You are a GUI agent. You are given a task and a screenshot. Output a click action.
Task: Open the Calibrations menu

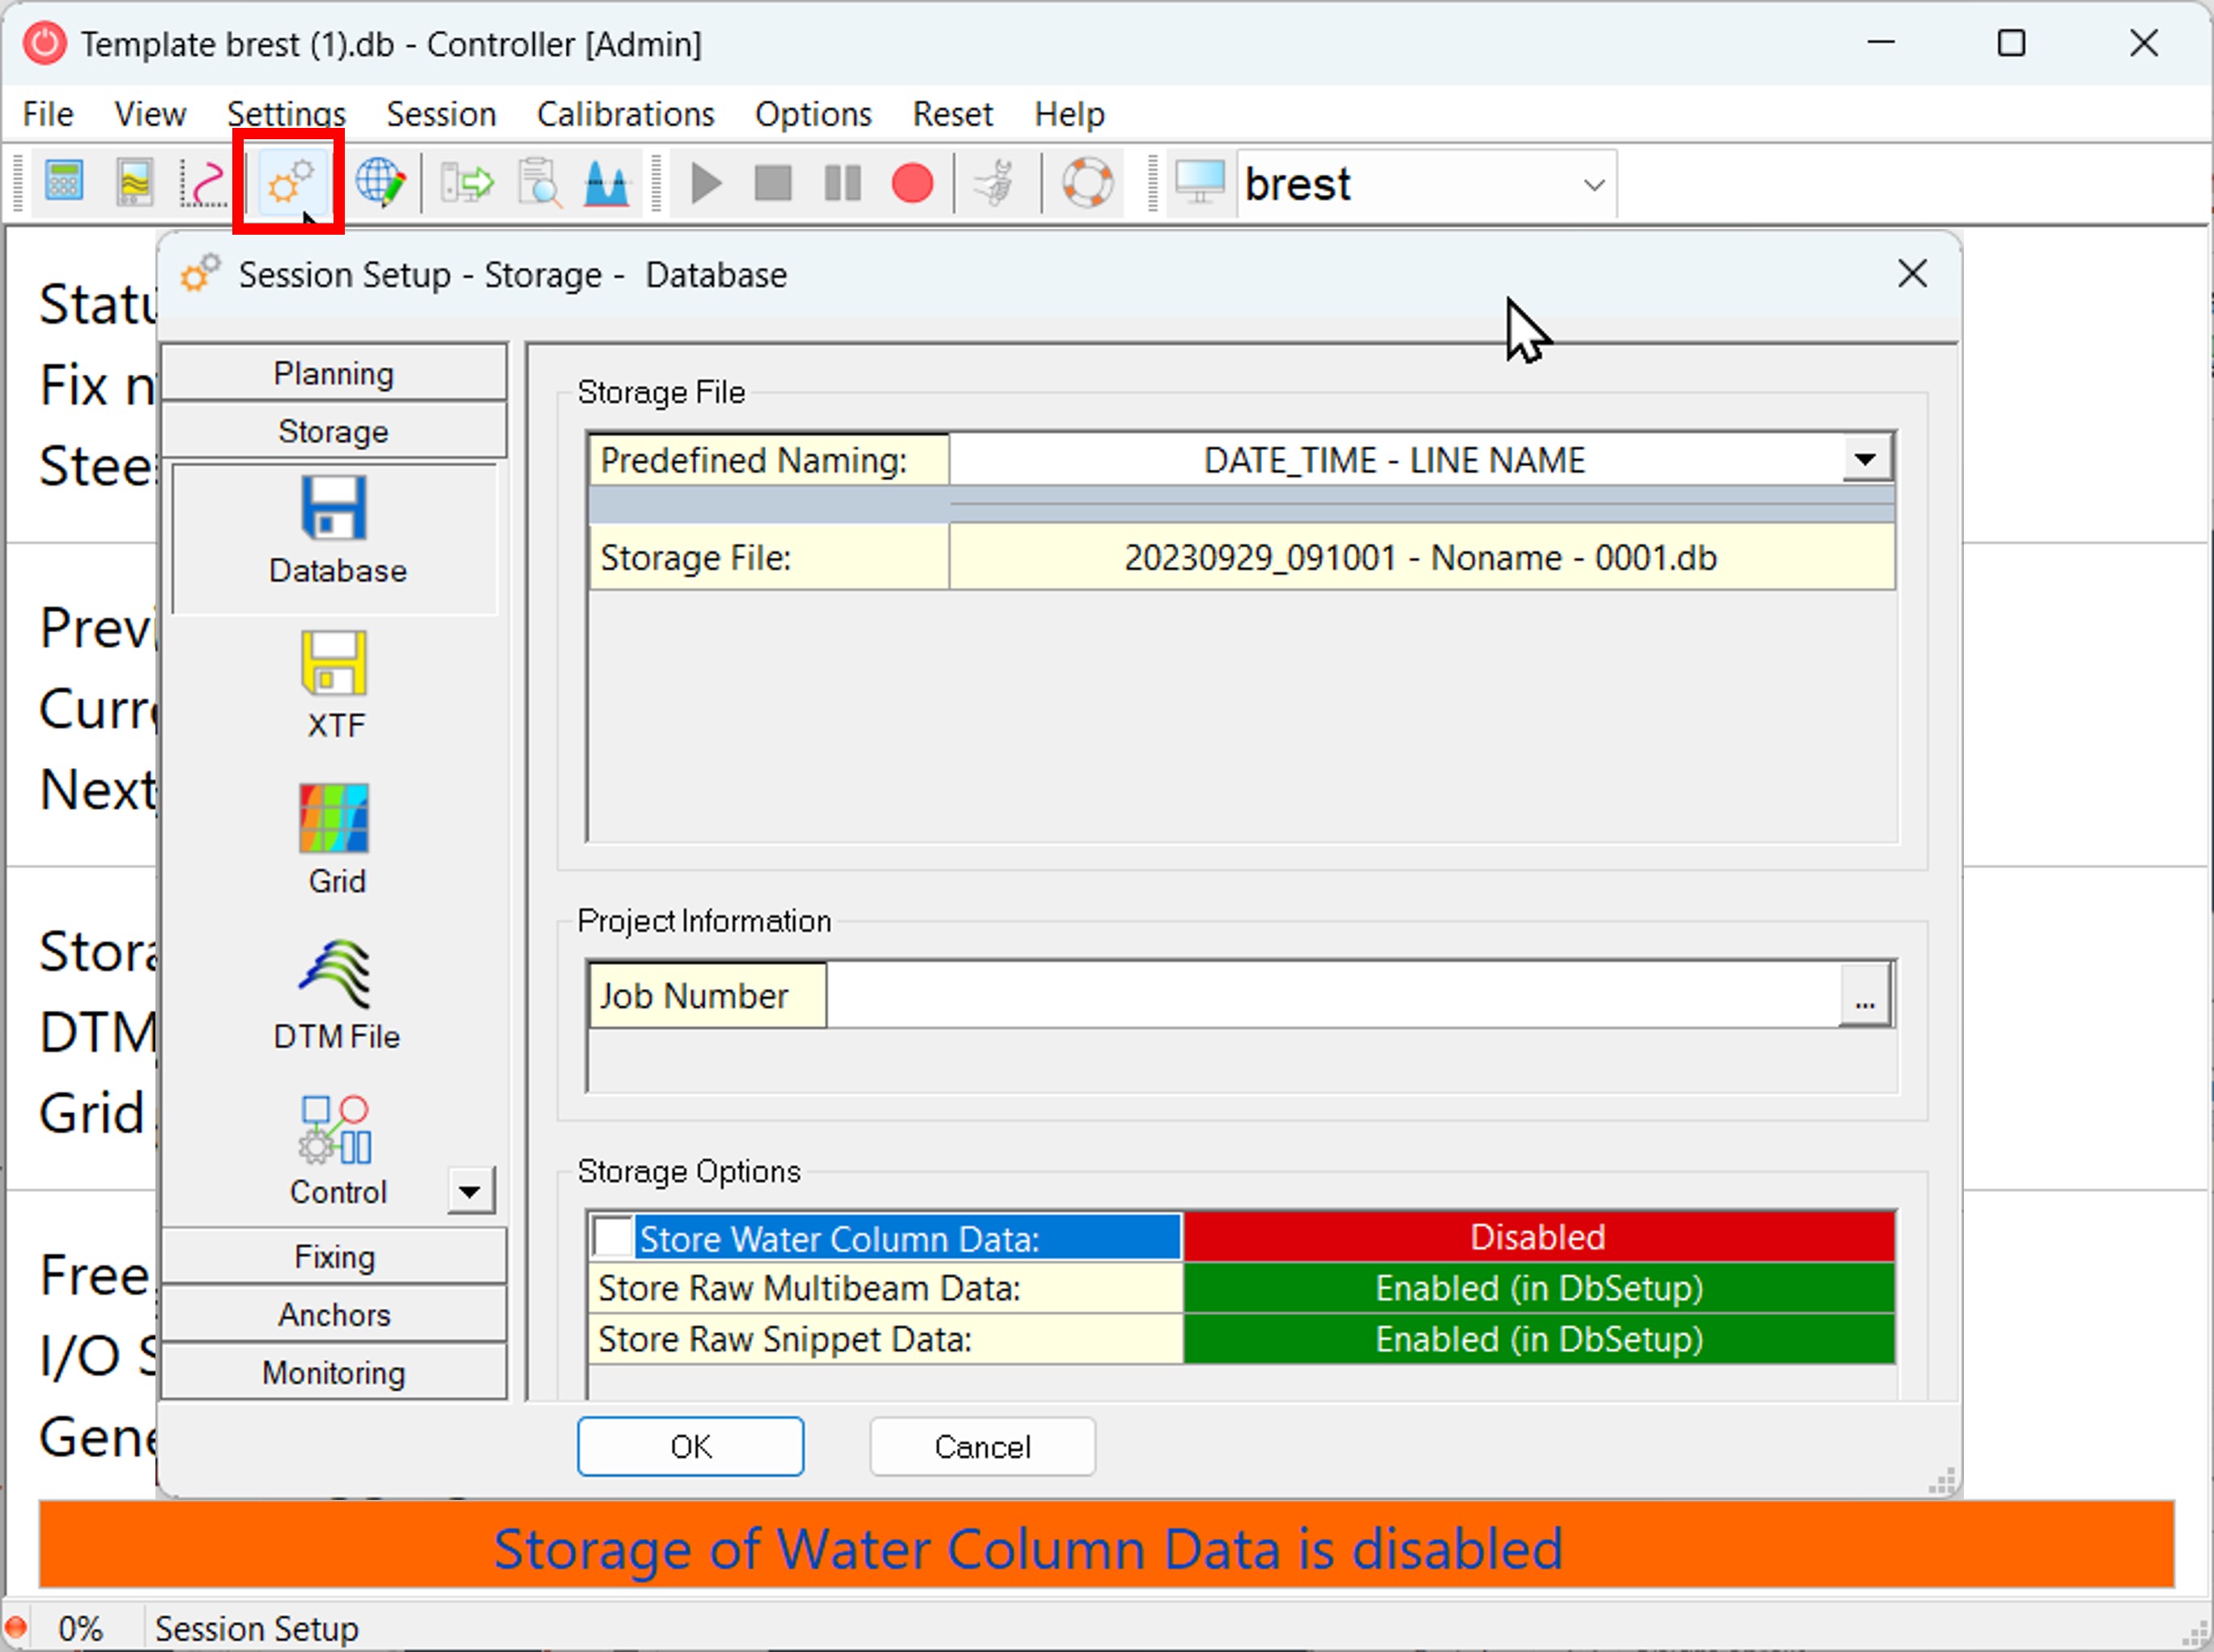click(x=625, y=114)
